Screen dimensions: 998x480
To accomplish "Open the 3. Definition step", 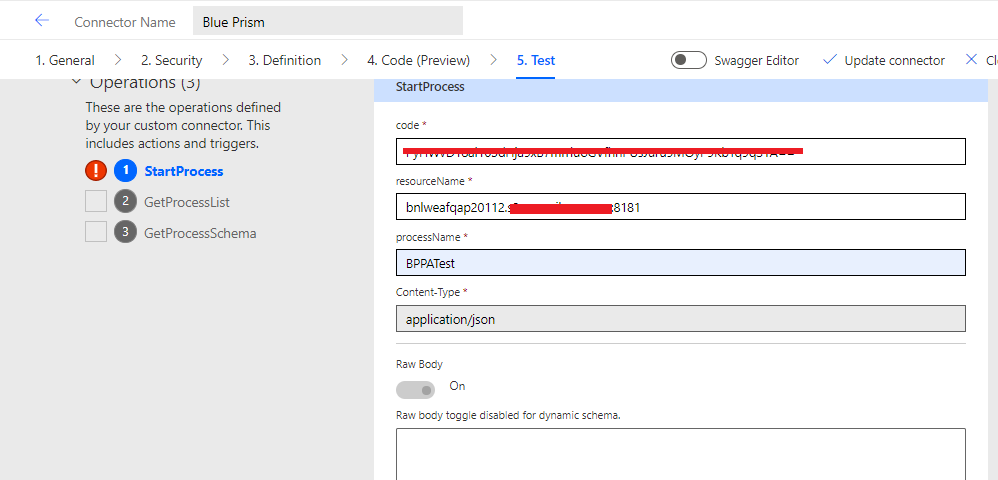I will [285, 60].
